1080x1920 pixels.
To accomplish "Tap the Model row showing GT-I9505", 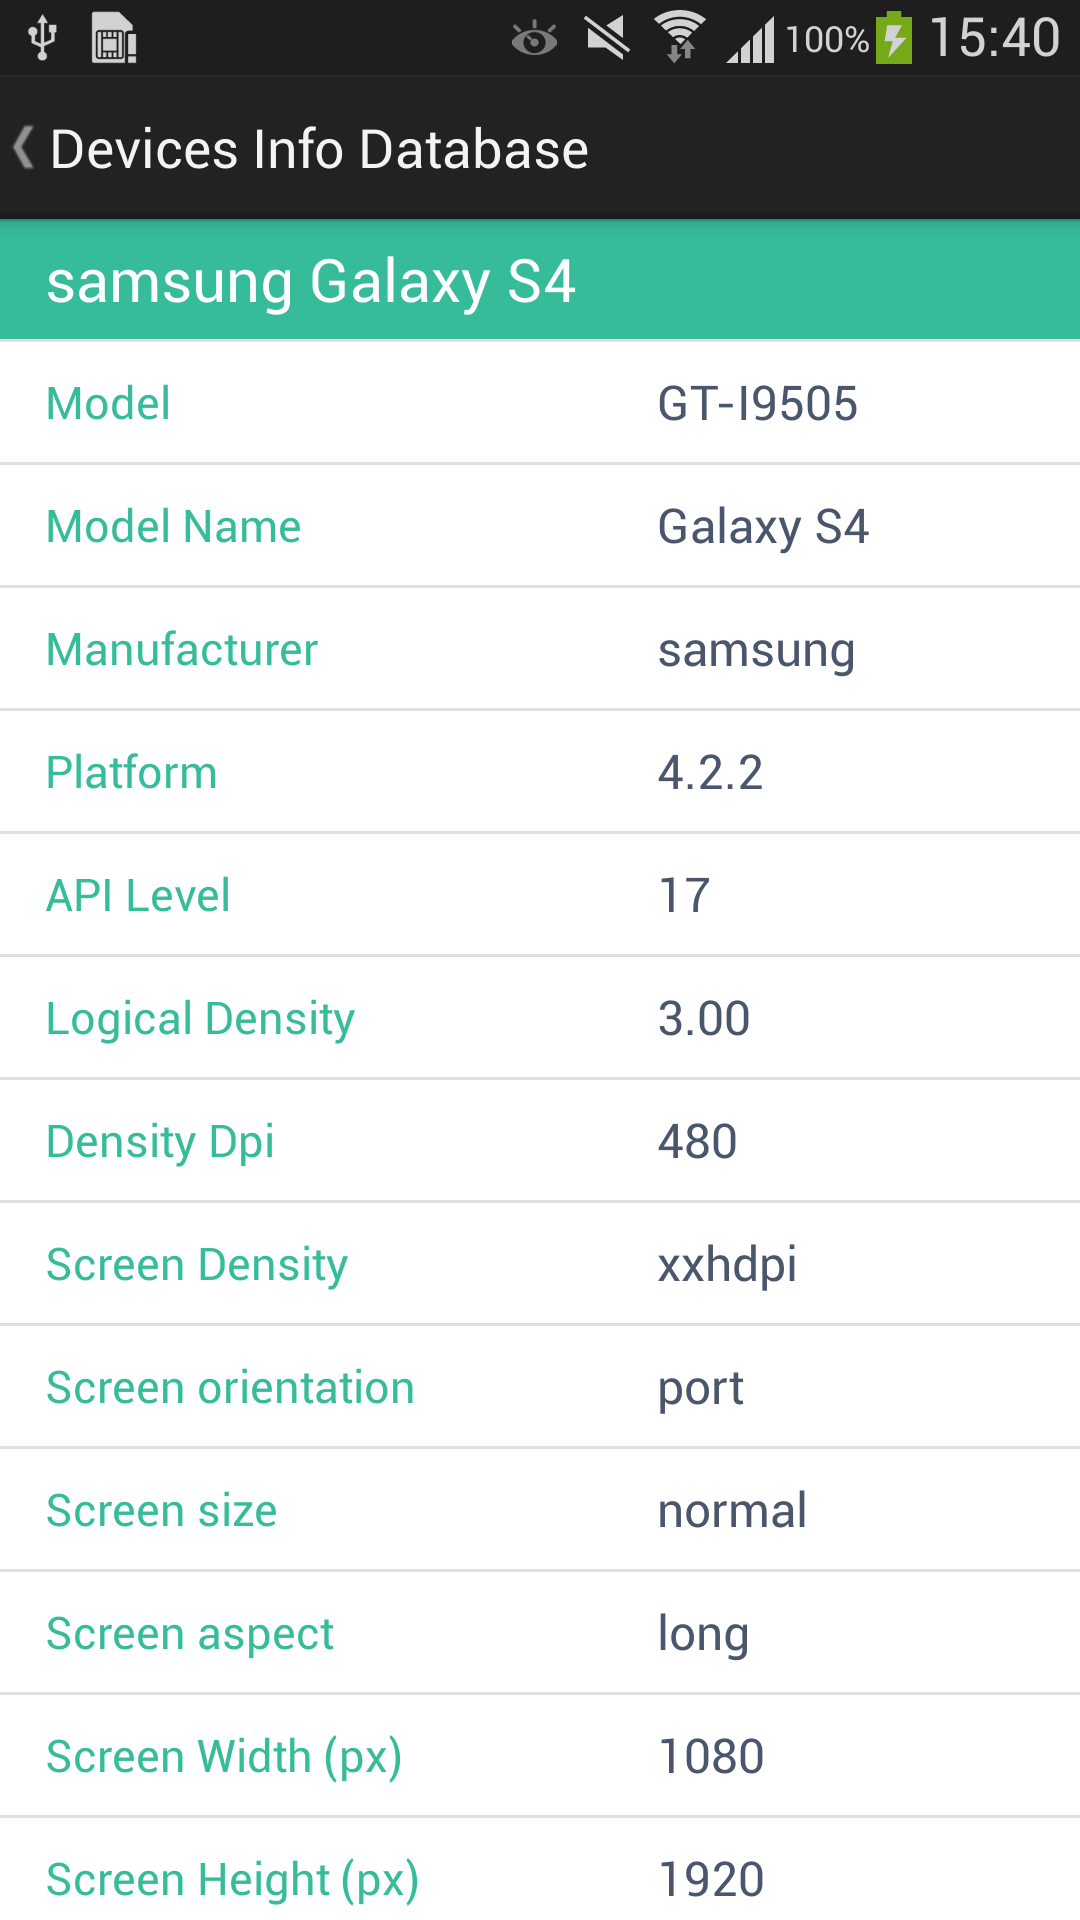I will tap(540, 403).
